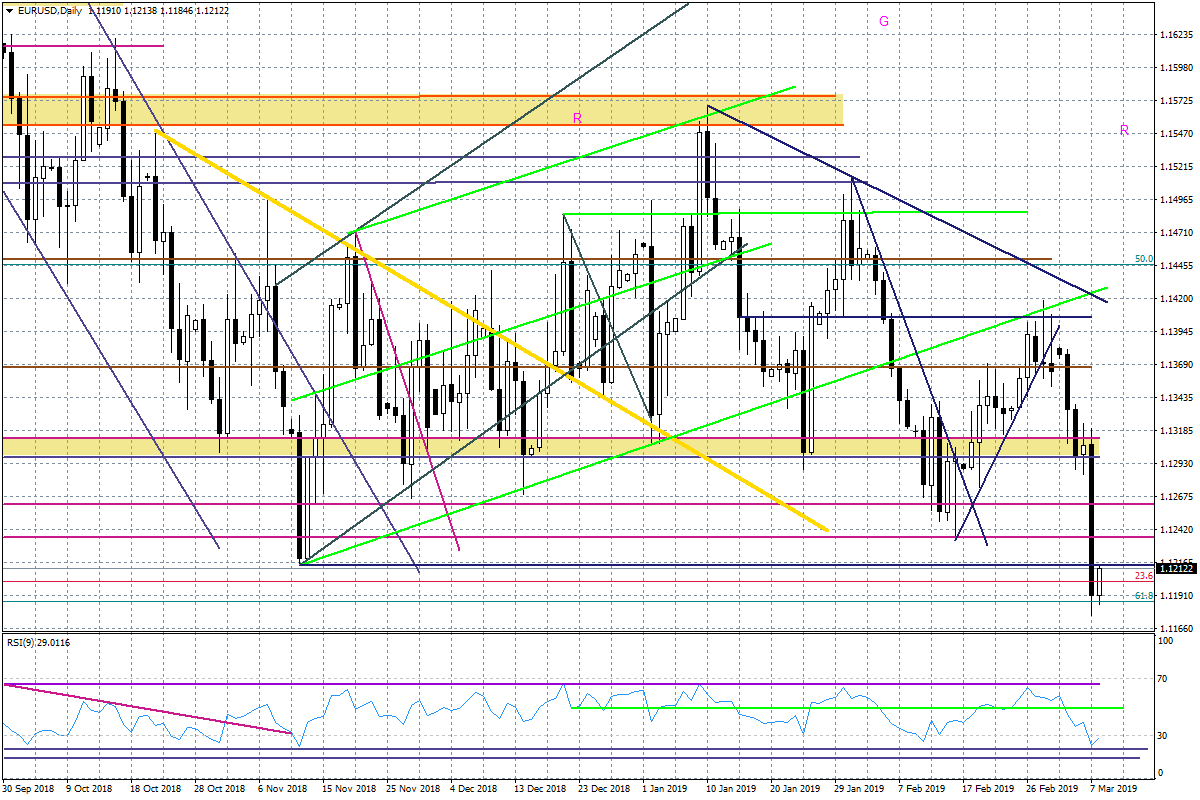Select the magenta descending RSI trendline
This screenshot has width=1200, height=800.
(150, 710)
